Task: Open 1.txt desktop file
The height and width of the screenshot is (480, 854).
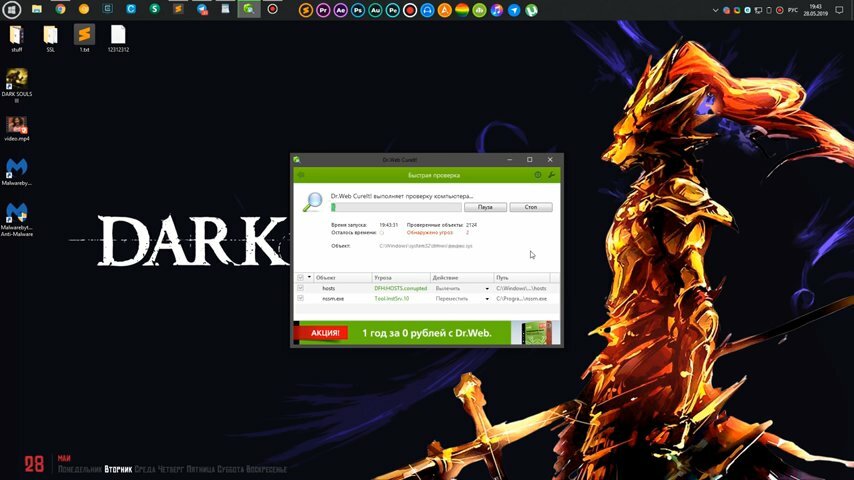Action: (x=84, y=38)
